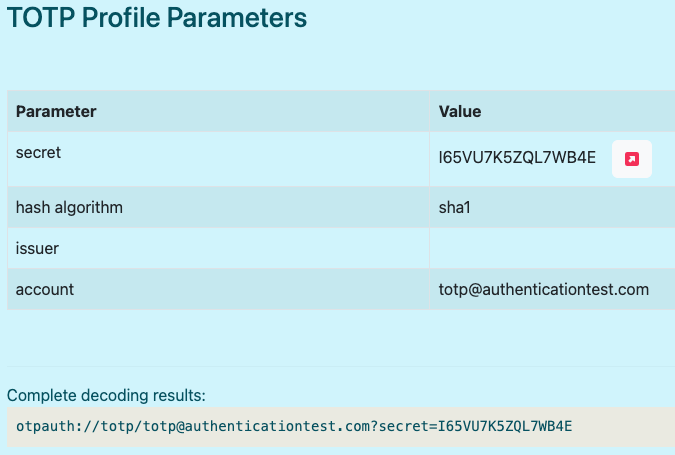Click the otpauth URI code block
The width and height of the screenshot is (675, 455).
340,427
